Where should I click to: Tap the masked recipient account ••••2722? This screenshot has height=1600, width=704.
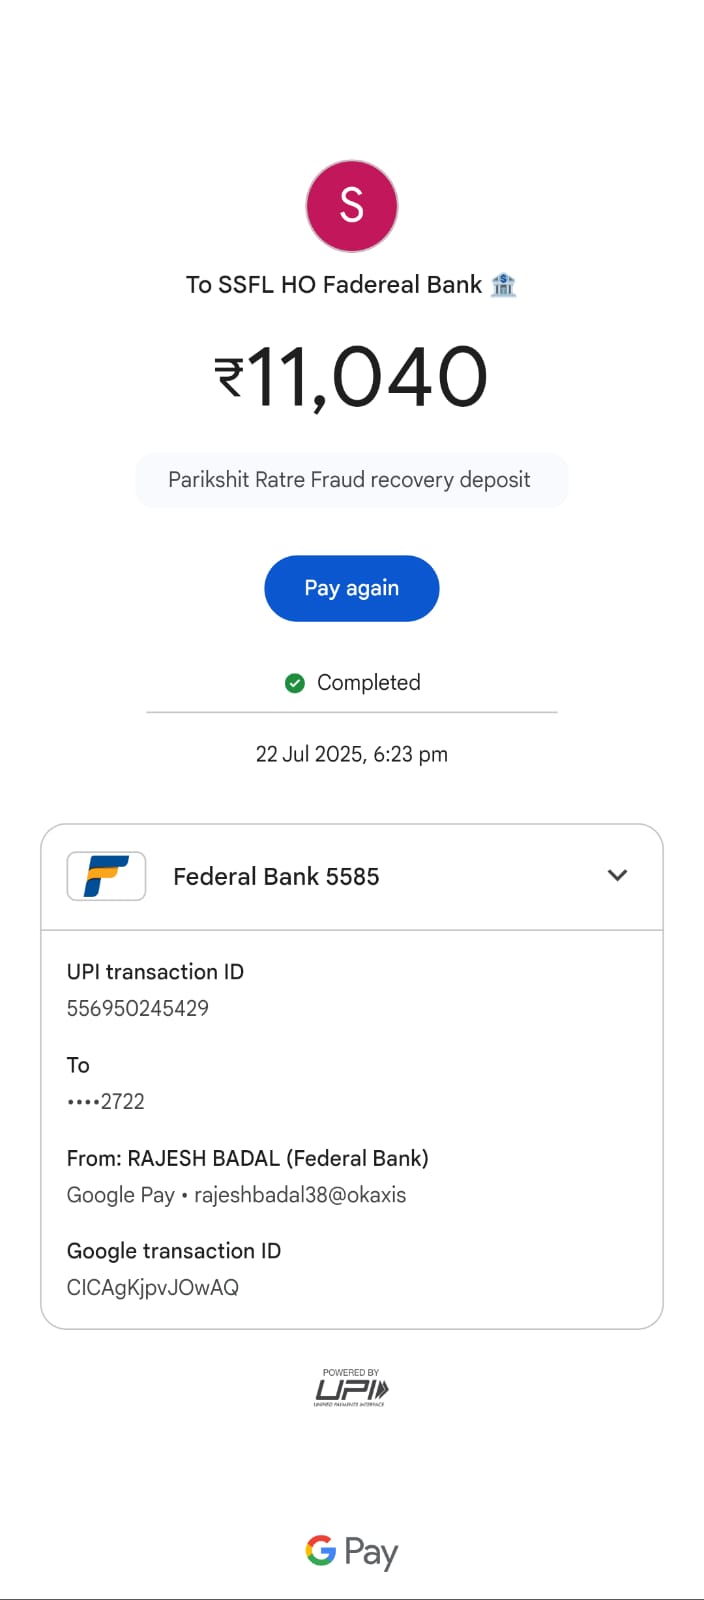[106, 1102]
